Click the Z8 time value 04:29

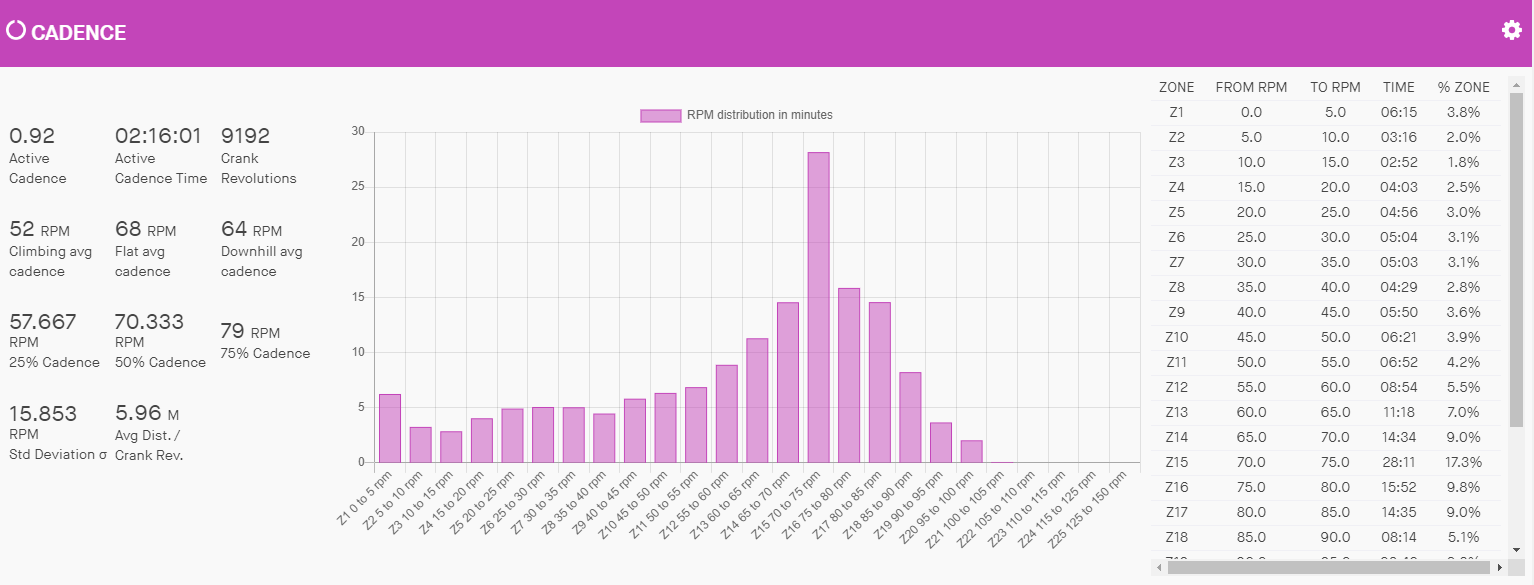pos(1399,288)
